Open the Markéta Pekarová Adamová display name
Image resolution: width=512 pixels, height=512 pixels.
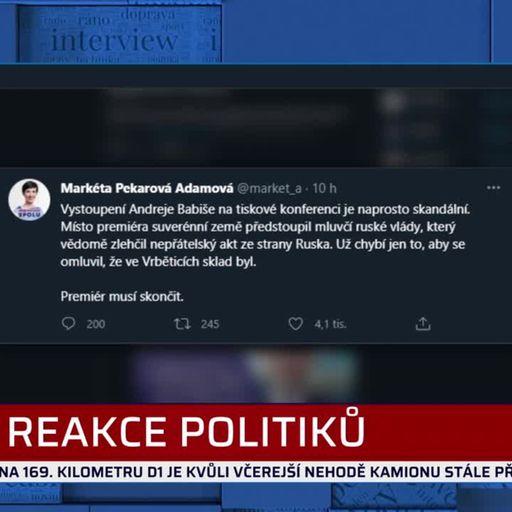point(147,188)
